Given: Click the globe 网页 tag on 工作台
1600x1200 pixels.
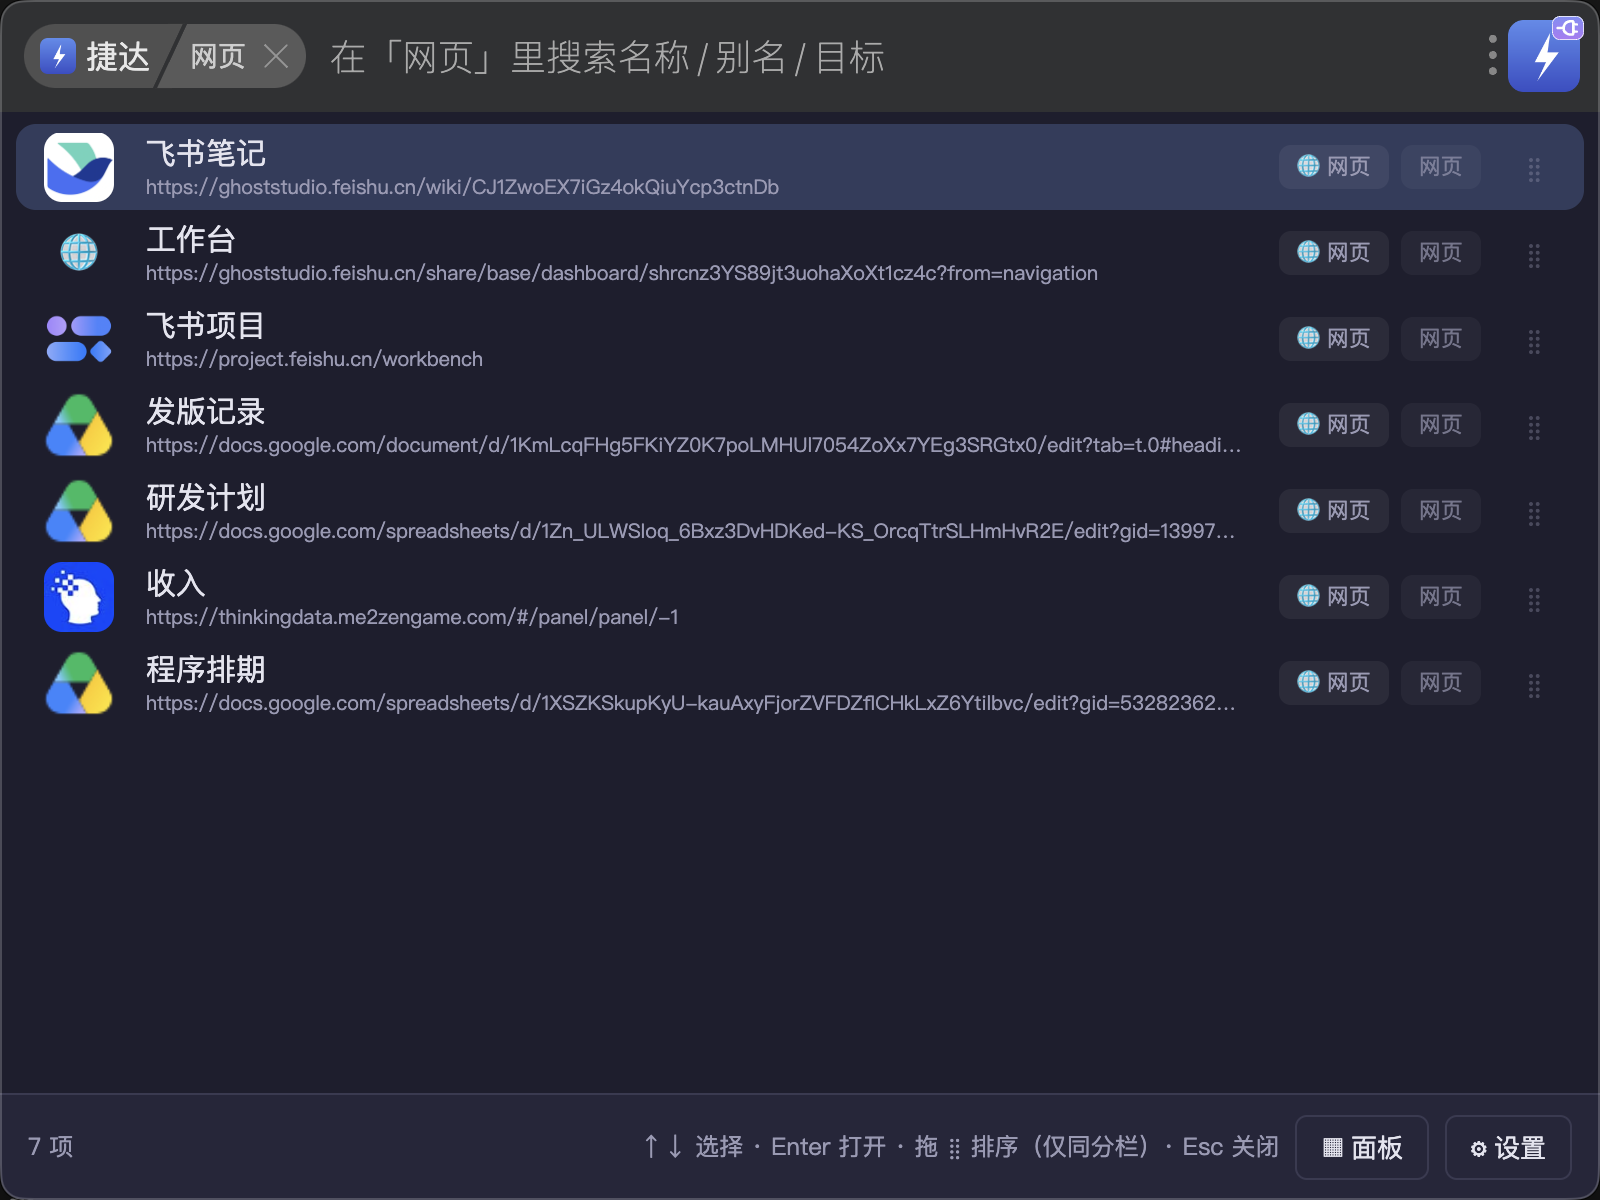Looking at the screenshot, I should click(1333, 252).
